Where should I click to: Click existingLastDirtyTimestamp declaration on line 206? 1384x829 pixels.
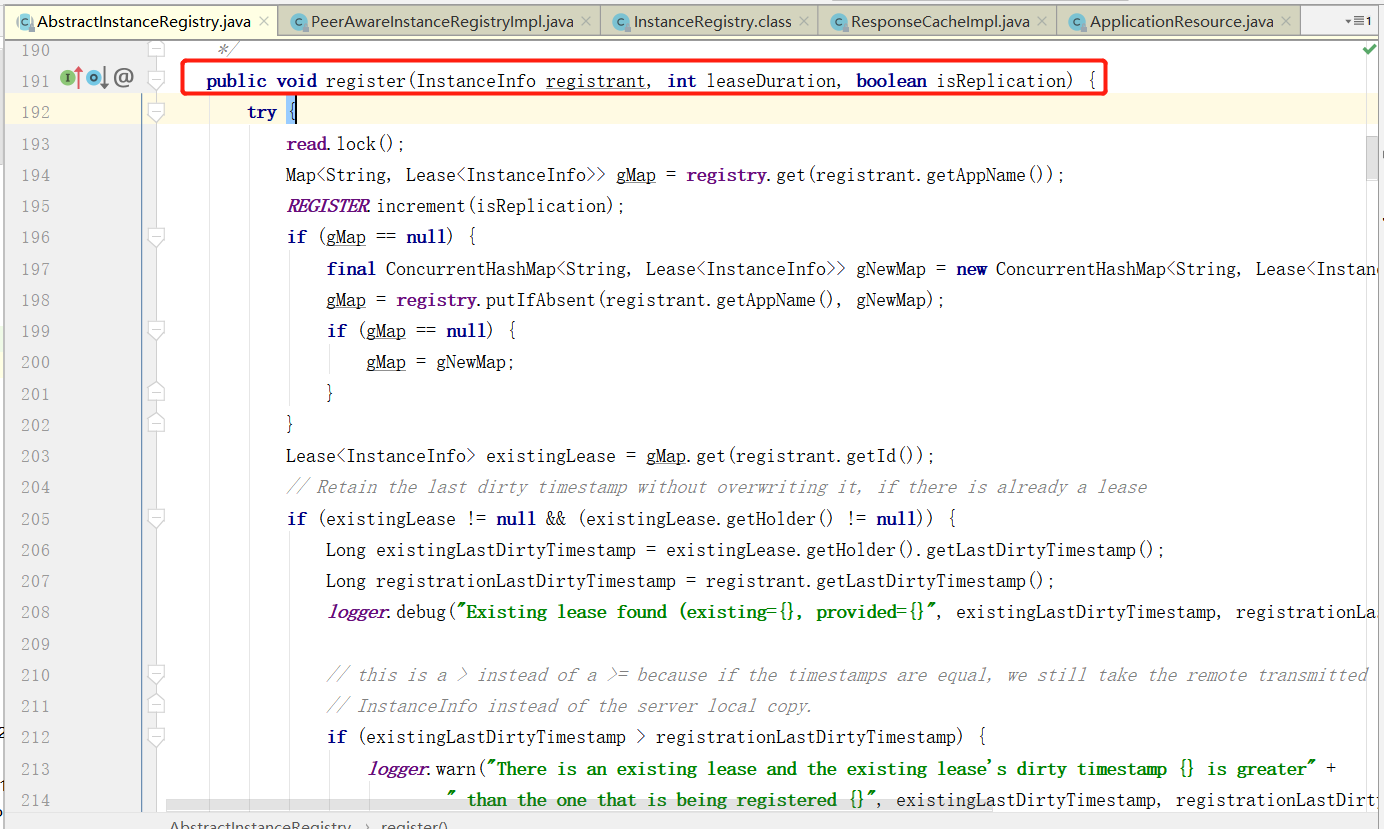click(506, 550)
